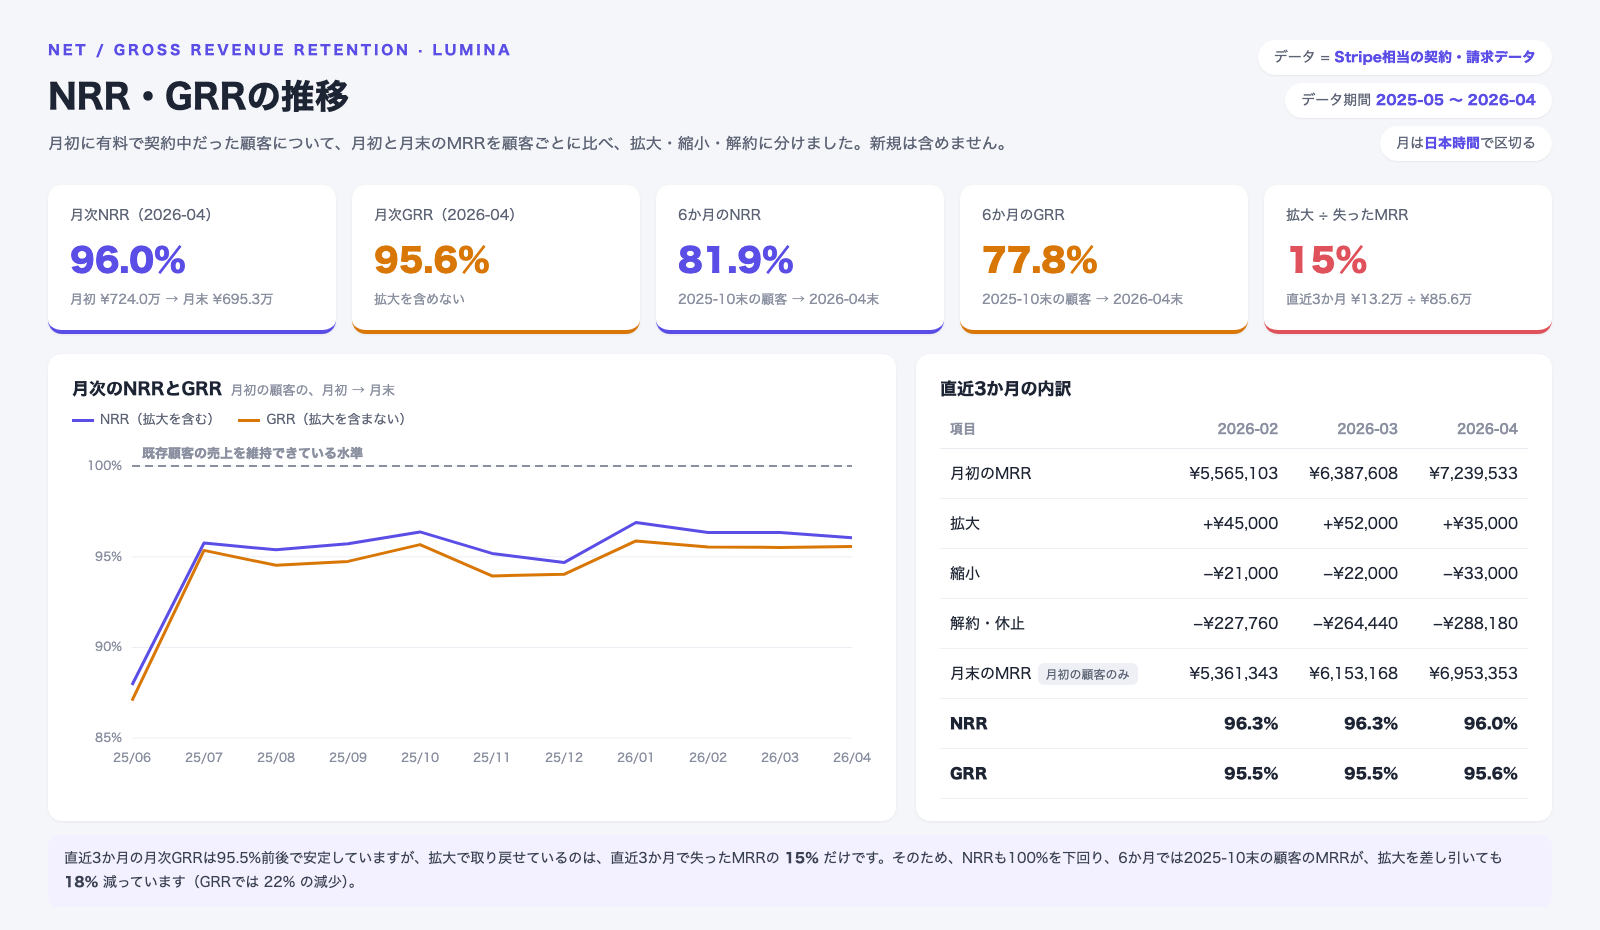The height and width of the screenshot is (930, 1600).
Task: Click the GRR 95.6% cell in table
Action: click(x=1490, y=773)
